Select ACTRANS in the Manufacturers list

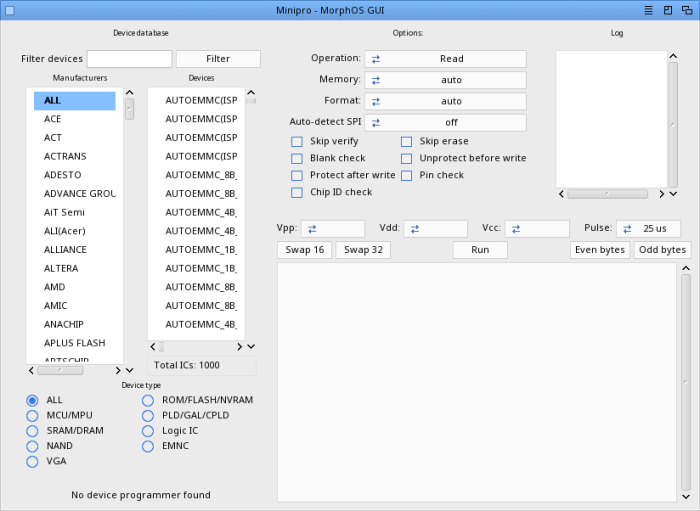[75, 157]
